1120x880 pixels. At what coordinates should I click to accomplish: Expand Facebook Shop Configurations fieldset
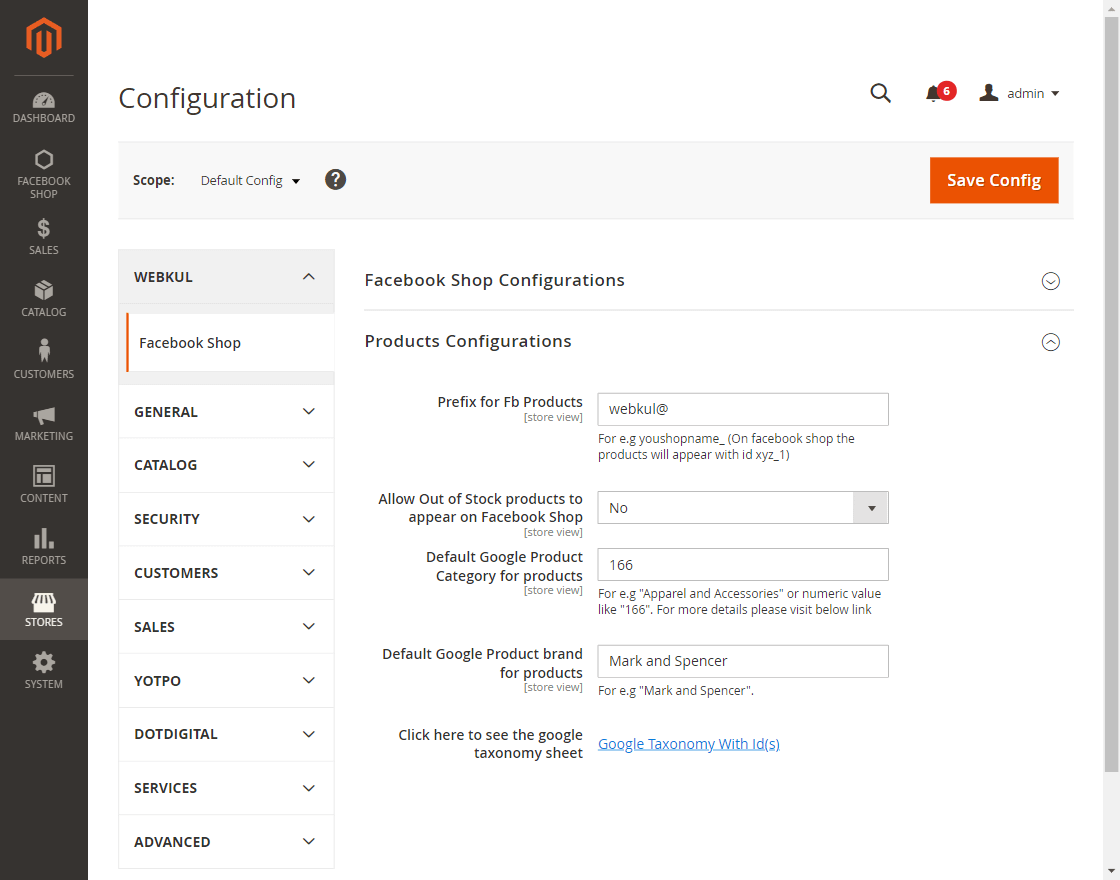[x=719, y=280]
